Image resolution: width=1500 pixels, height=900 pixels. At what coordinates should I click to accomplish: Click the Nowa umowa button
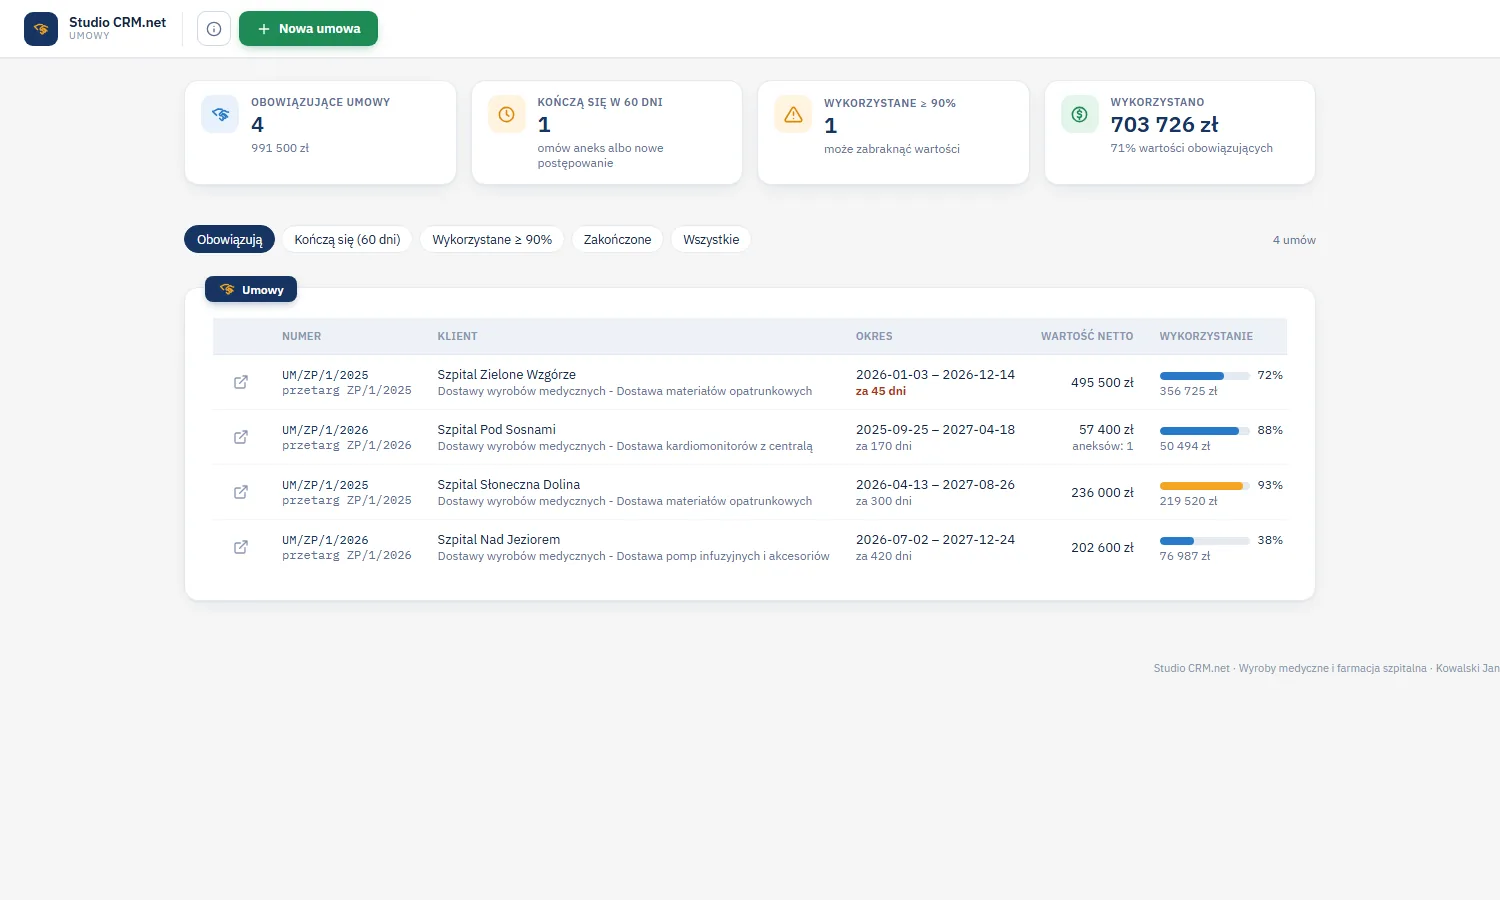coord(308,29)
